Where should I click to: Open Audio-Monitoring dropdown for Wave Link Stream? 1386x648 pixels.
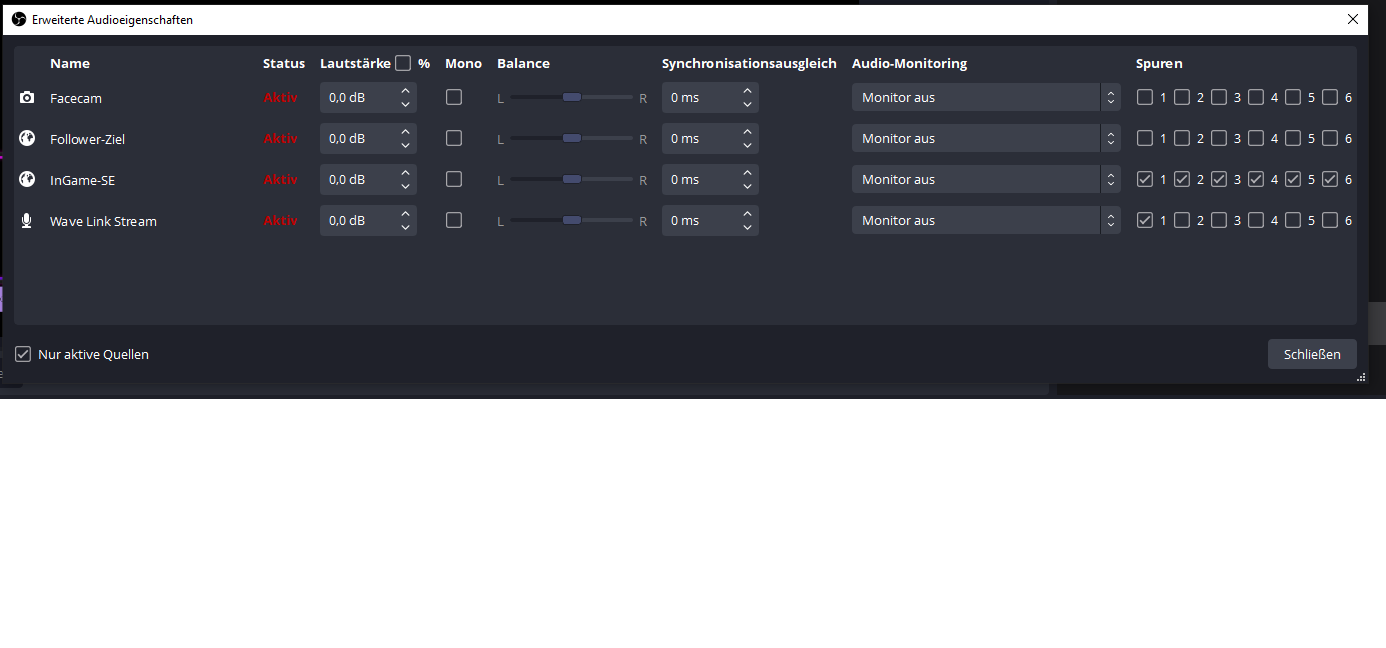click(985, 221)
